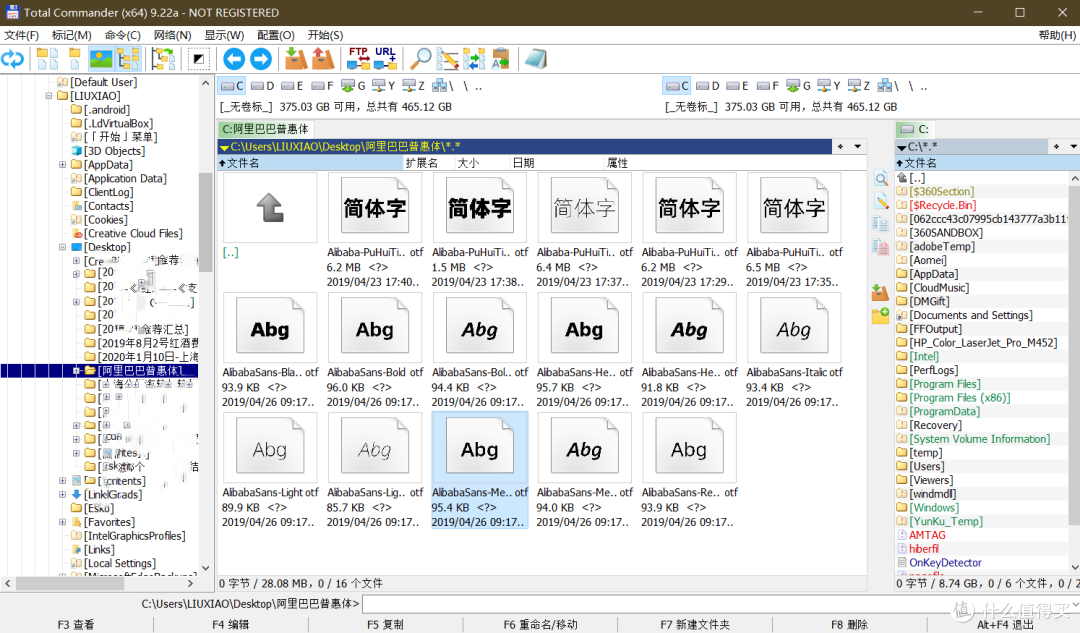
Task: Go back with blue left arrow
Action: click(x=234, y=59)
